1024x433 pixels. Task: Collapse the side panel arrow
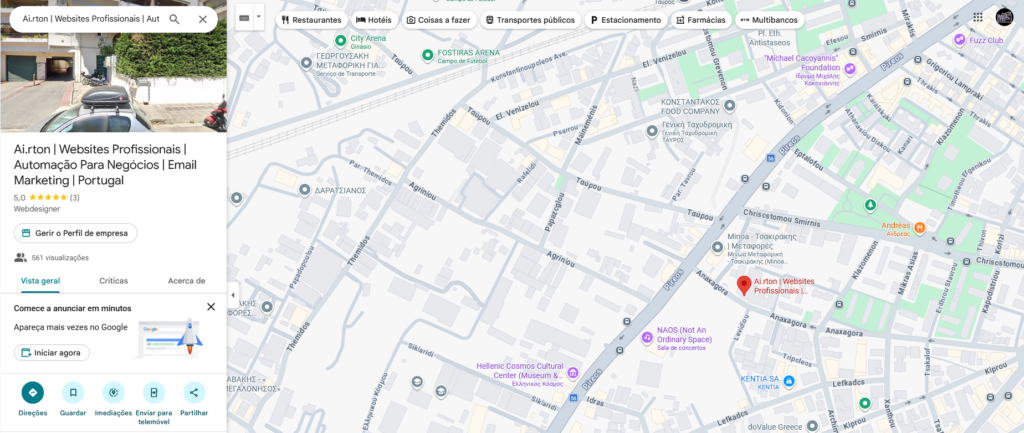coord(233,295)
